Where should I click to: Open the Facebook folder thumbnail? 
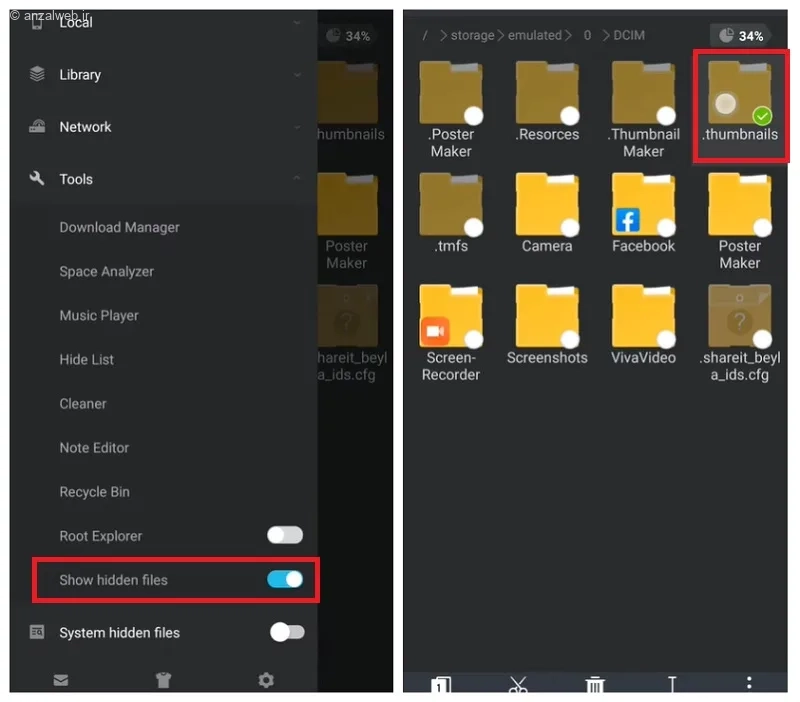(643, 213)
